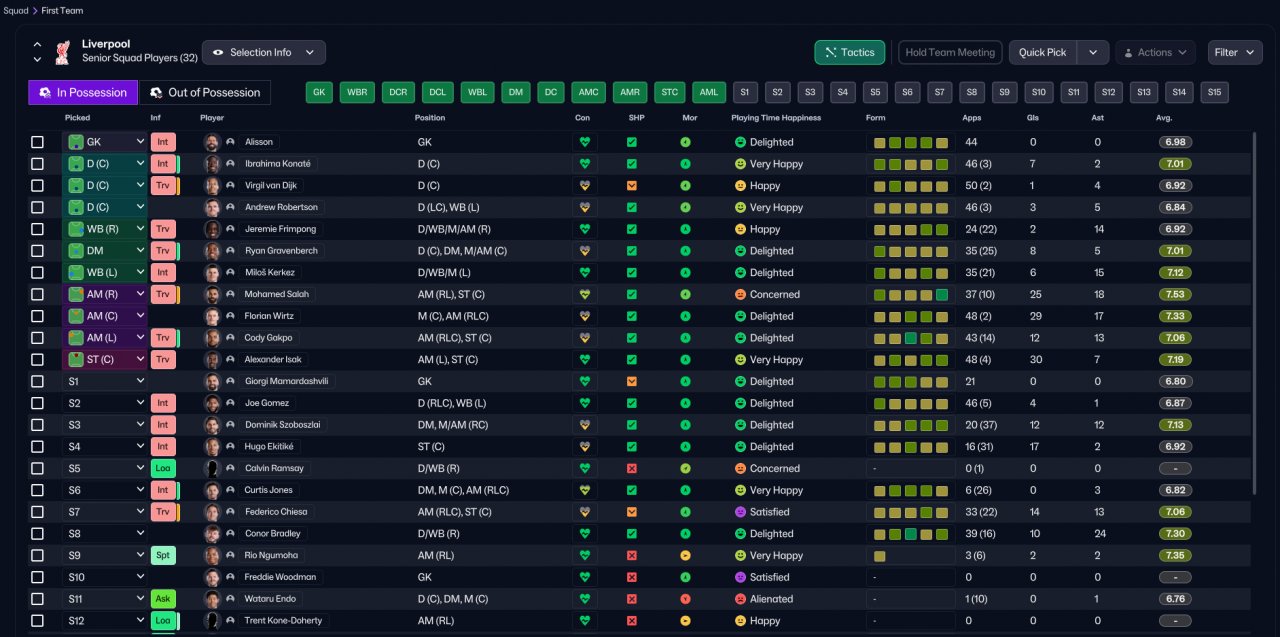This screenshot has width=1280, height=637.
Task: Click Calvin Ramsay's red sharpness cross icon
Action: [632, 468]
